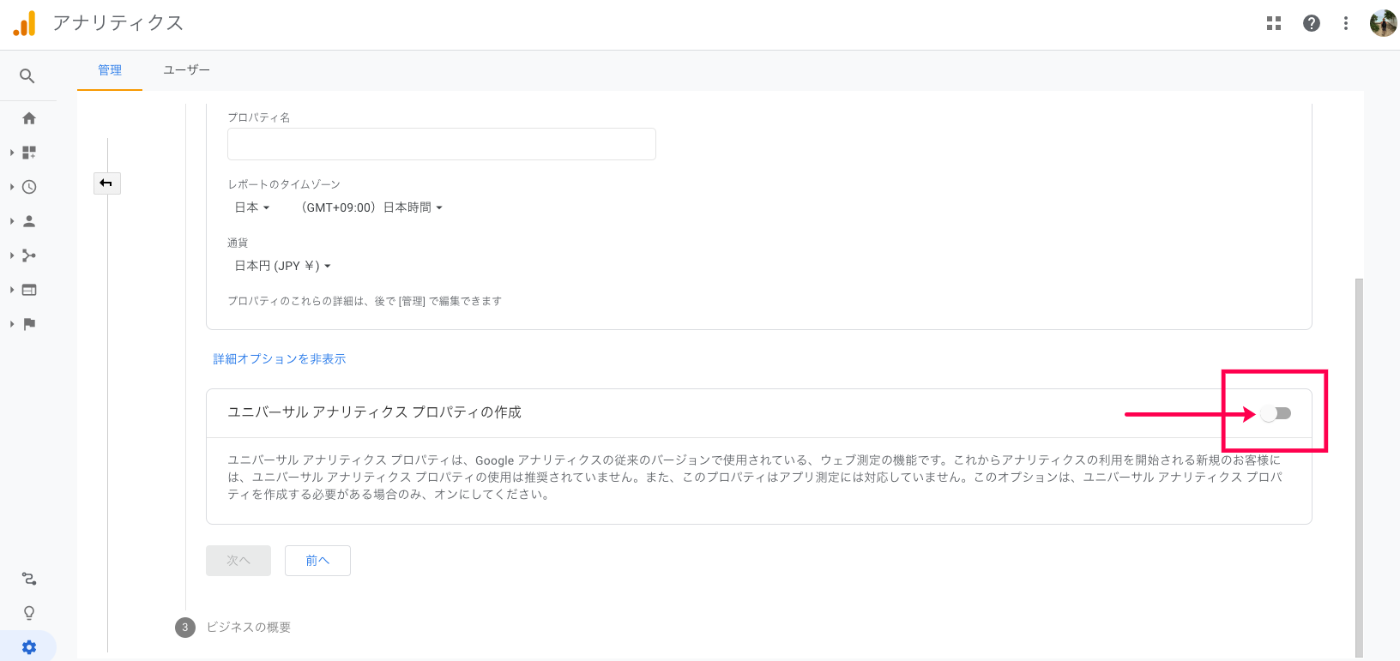
Task: Open the (GMT+09:00) 日本時間 timezone dropdown
Action: pos(371,208)
